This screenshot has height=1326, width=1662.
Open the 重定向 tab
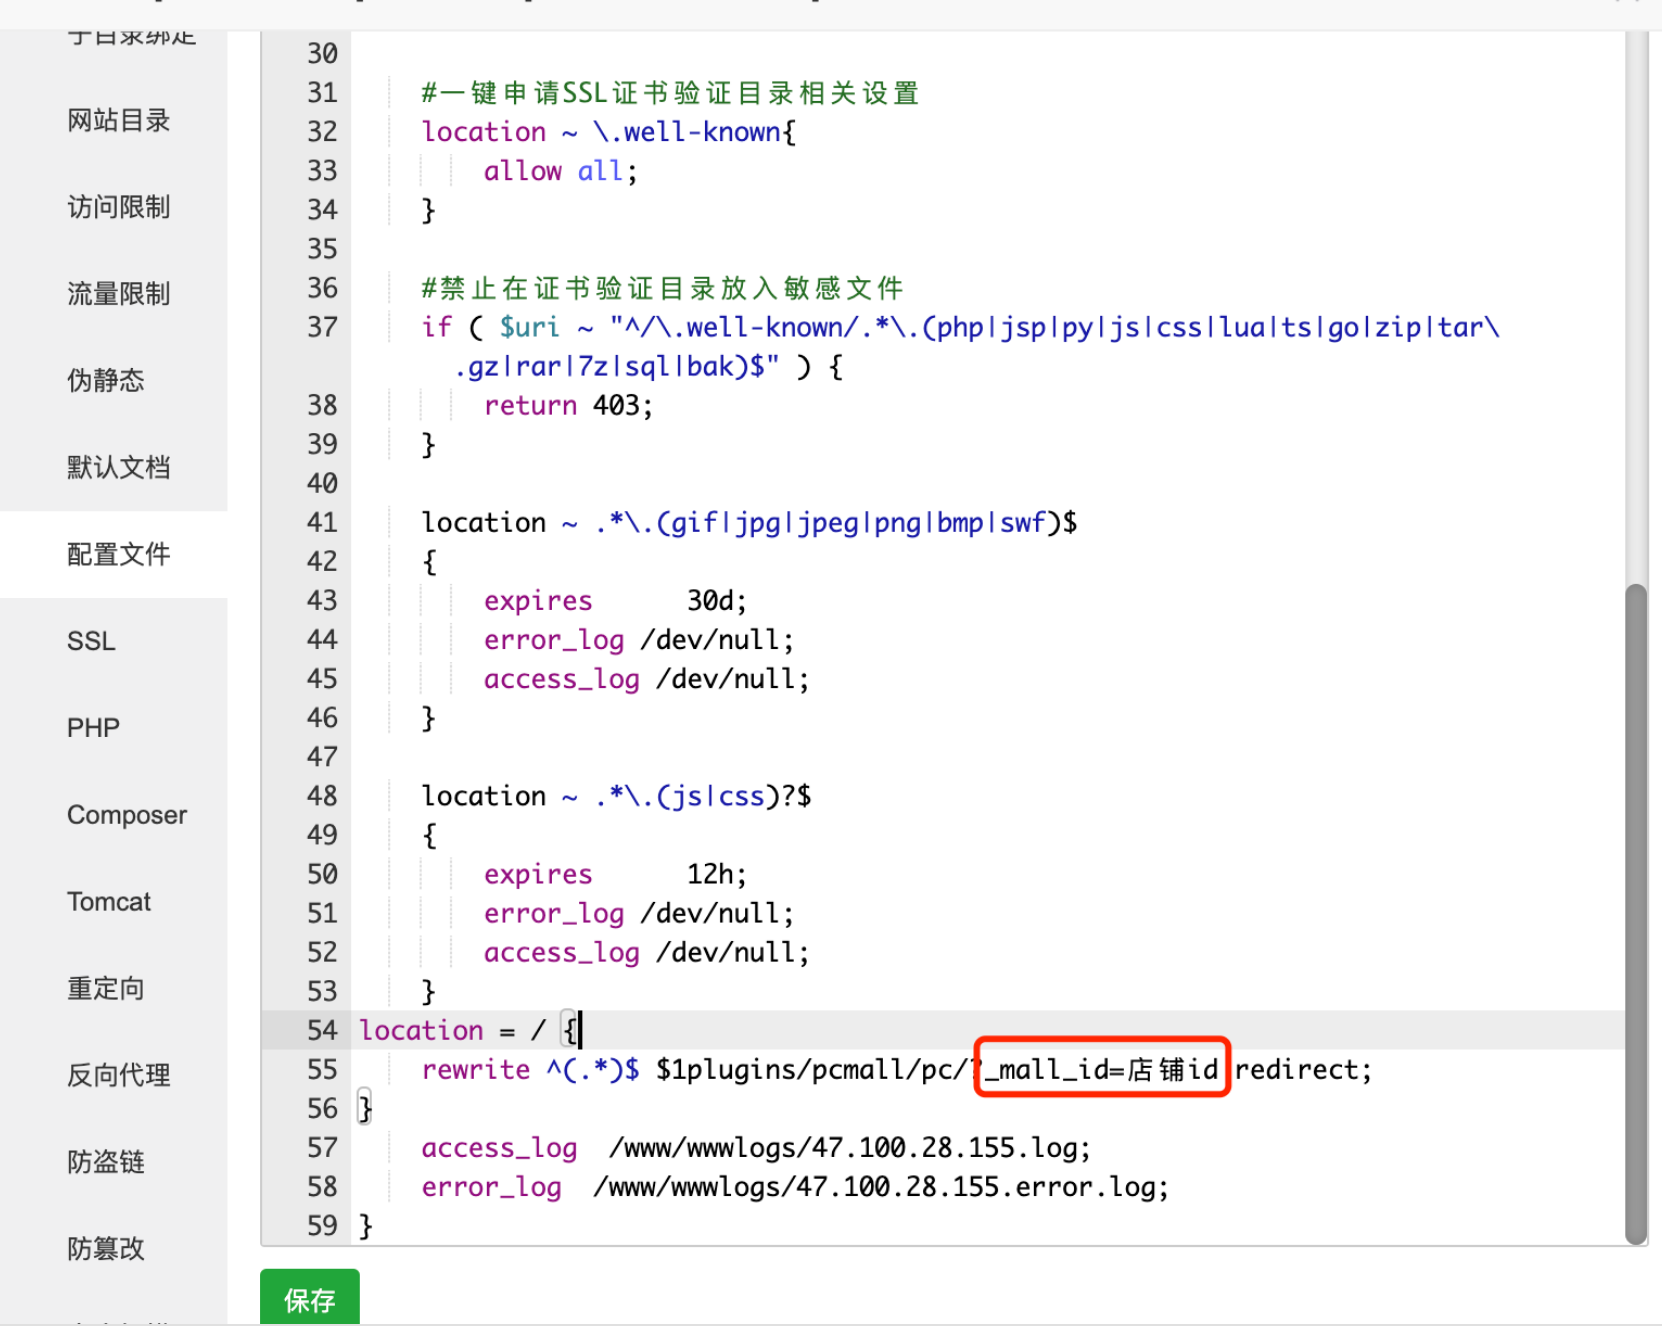(106, 989)
